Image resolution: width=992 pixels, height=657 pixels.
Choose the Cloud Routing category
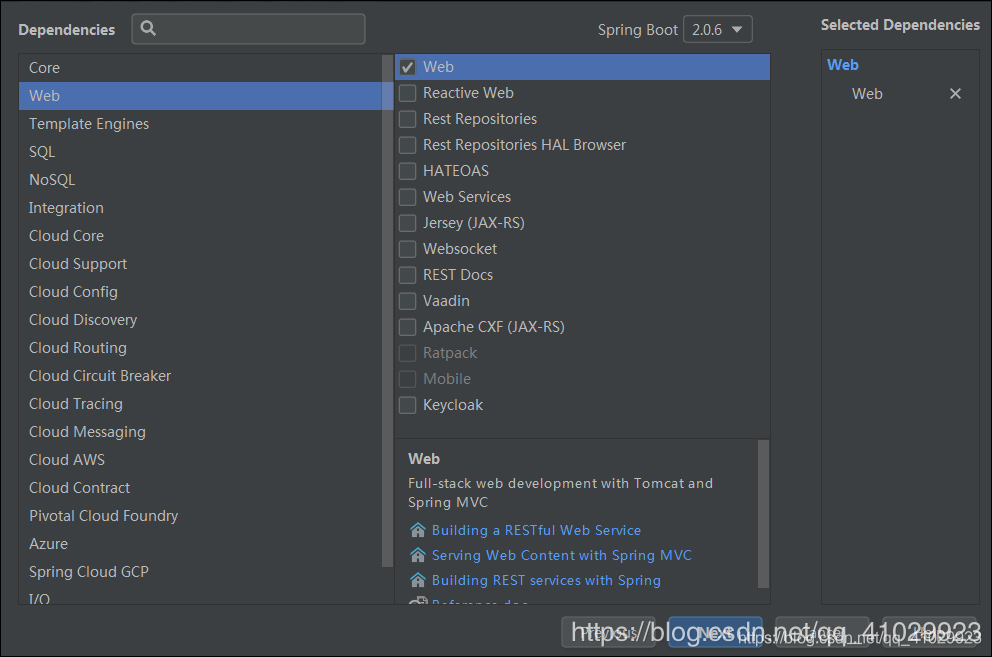click(201, 347)
